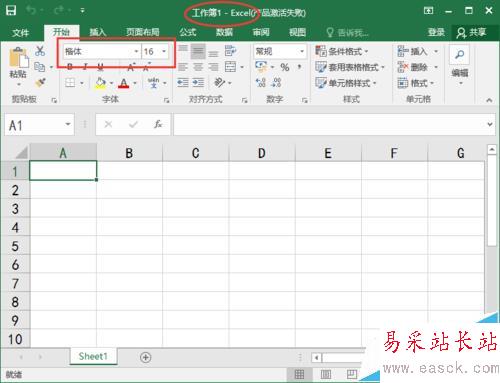
Task: Click Increase Font Size icon
Action: tap(131, 67)
